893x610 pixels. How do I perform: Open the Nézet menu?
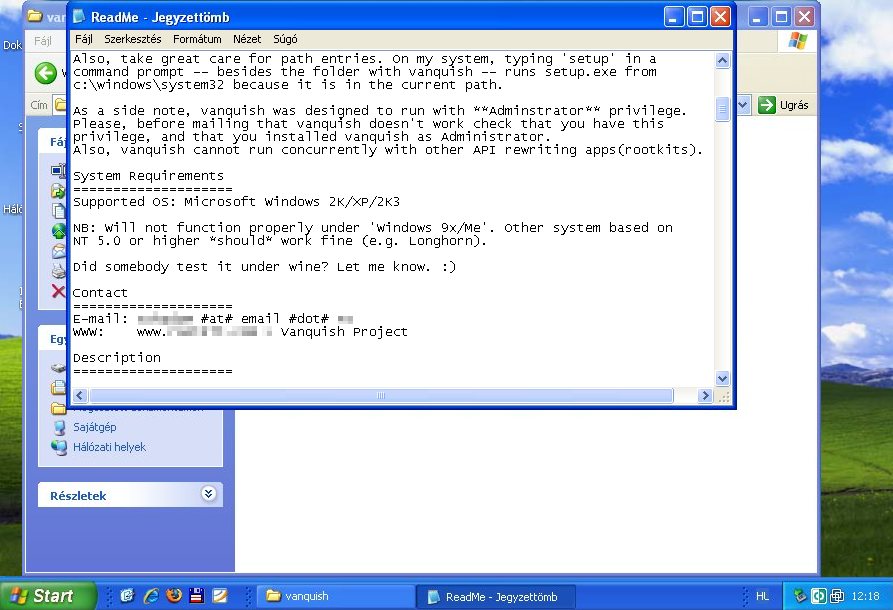click(247, 39)
